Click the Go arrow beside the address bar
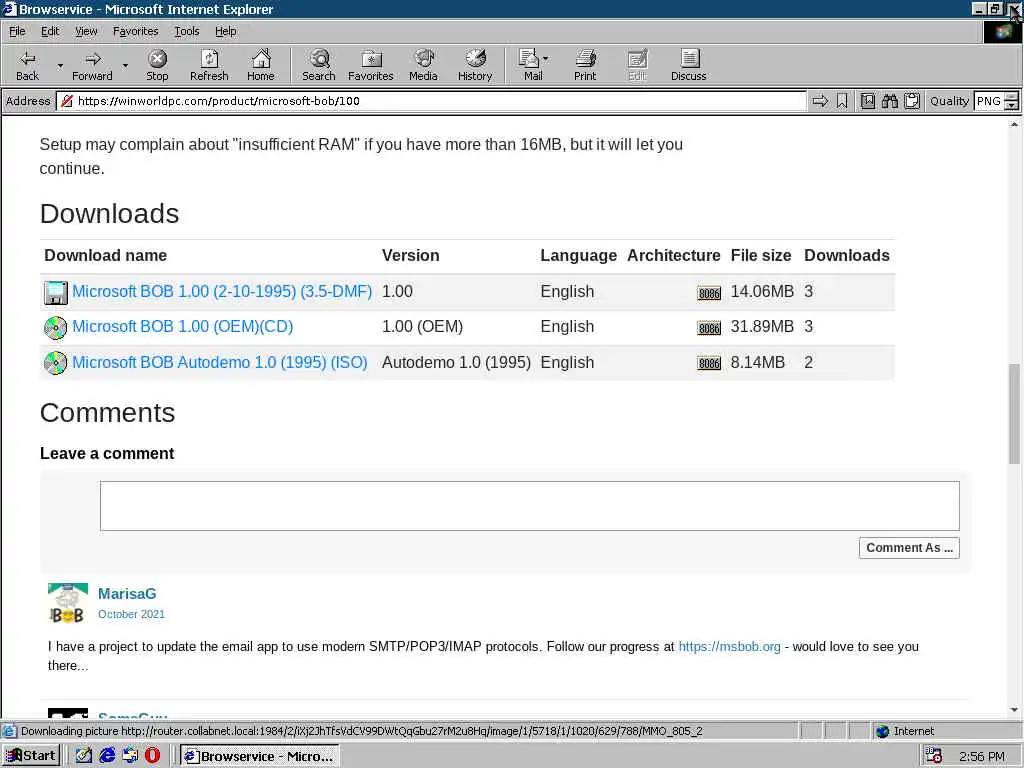The height and width of the screenshot is (768, 1024). [820, 101]
